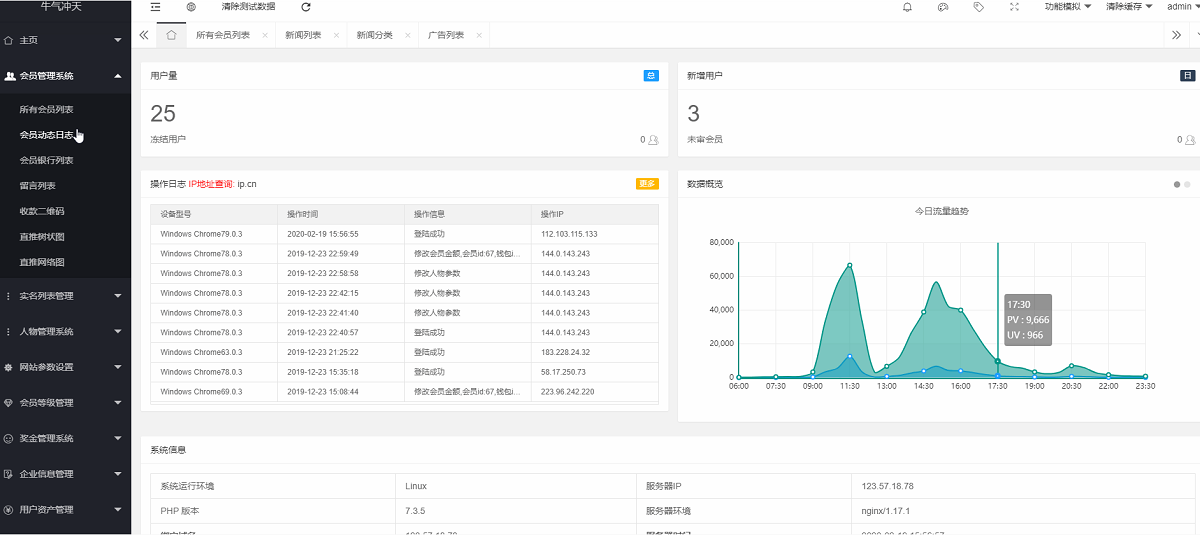Image resolution: width=1200 pixels, height=535 pixels.
Task: Toggle fullscreen mode icon
Action: pyautogui.click(x=1014, y=7)
